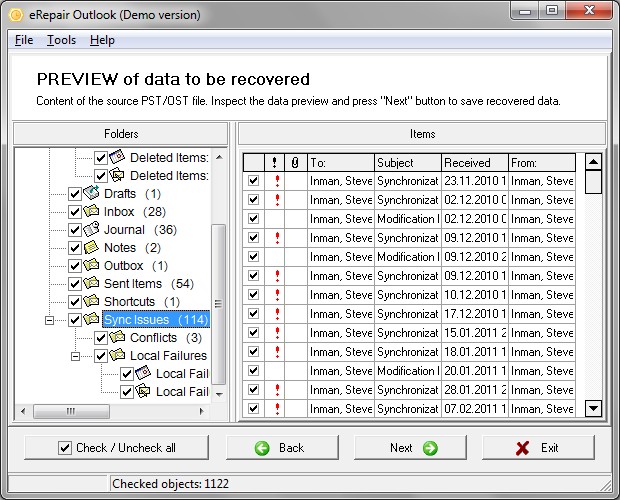
Task: Click red importance mark on 17.12.2010 row
Action: point(278,314)
